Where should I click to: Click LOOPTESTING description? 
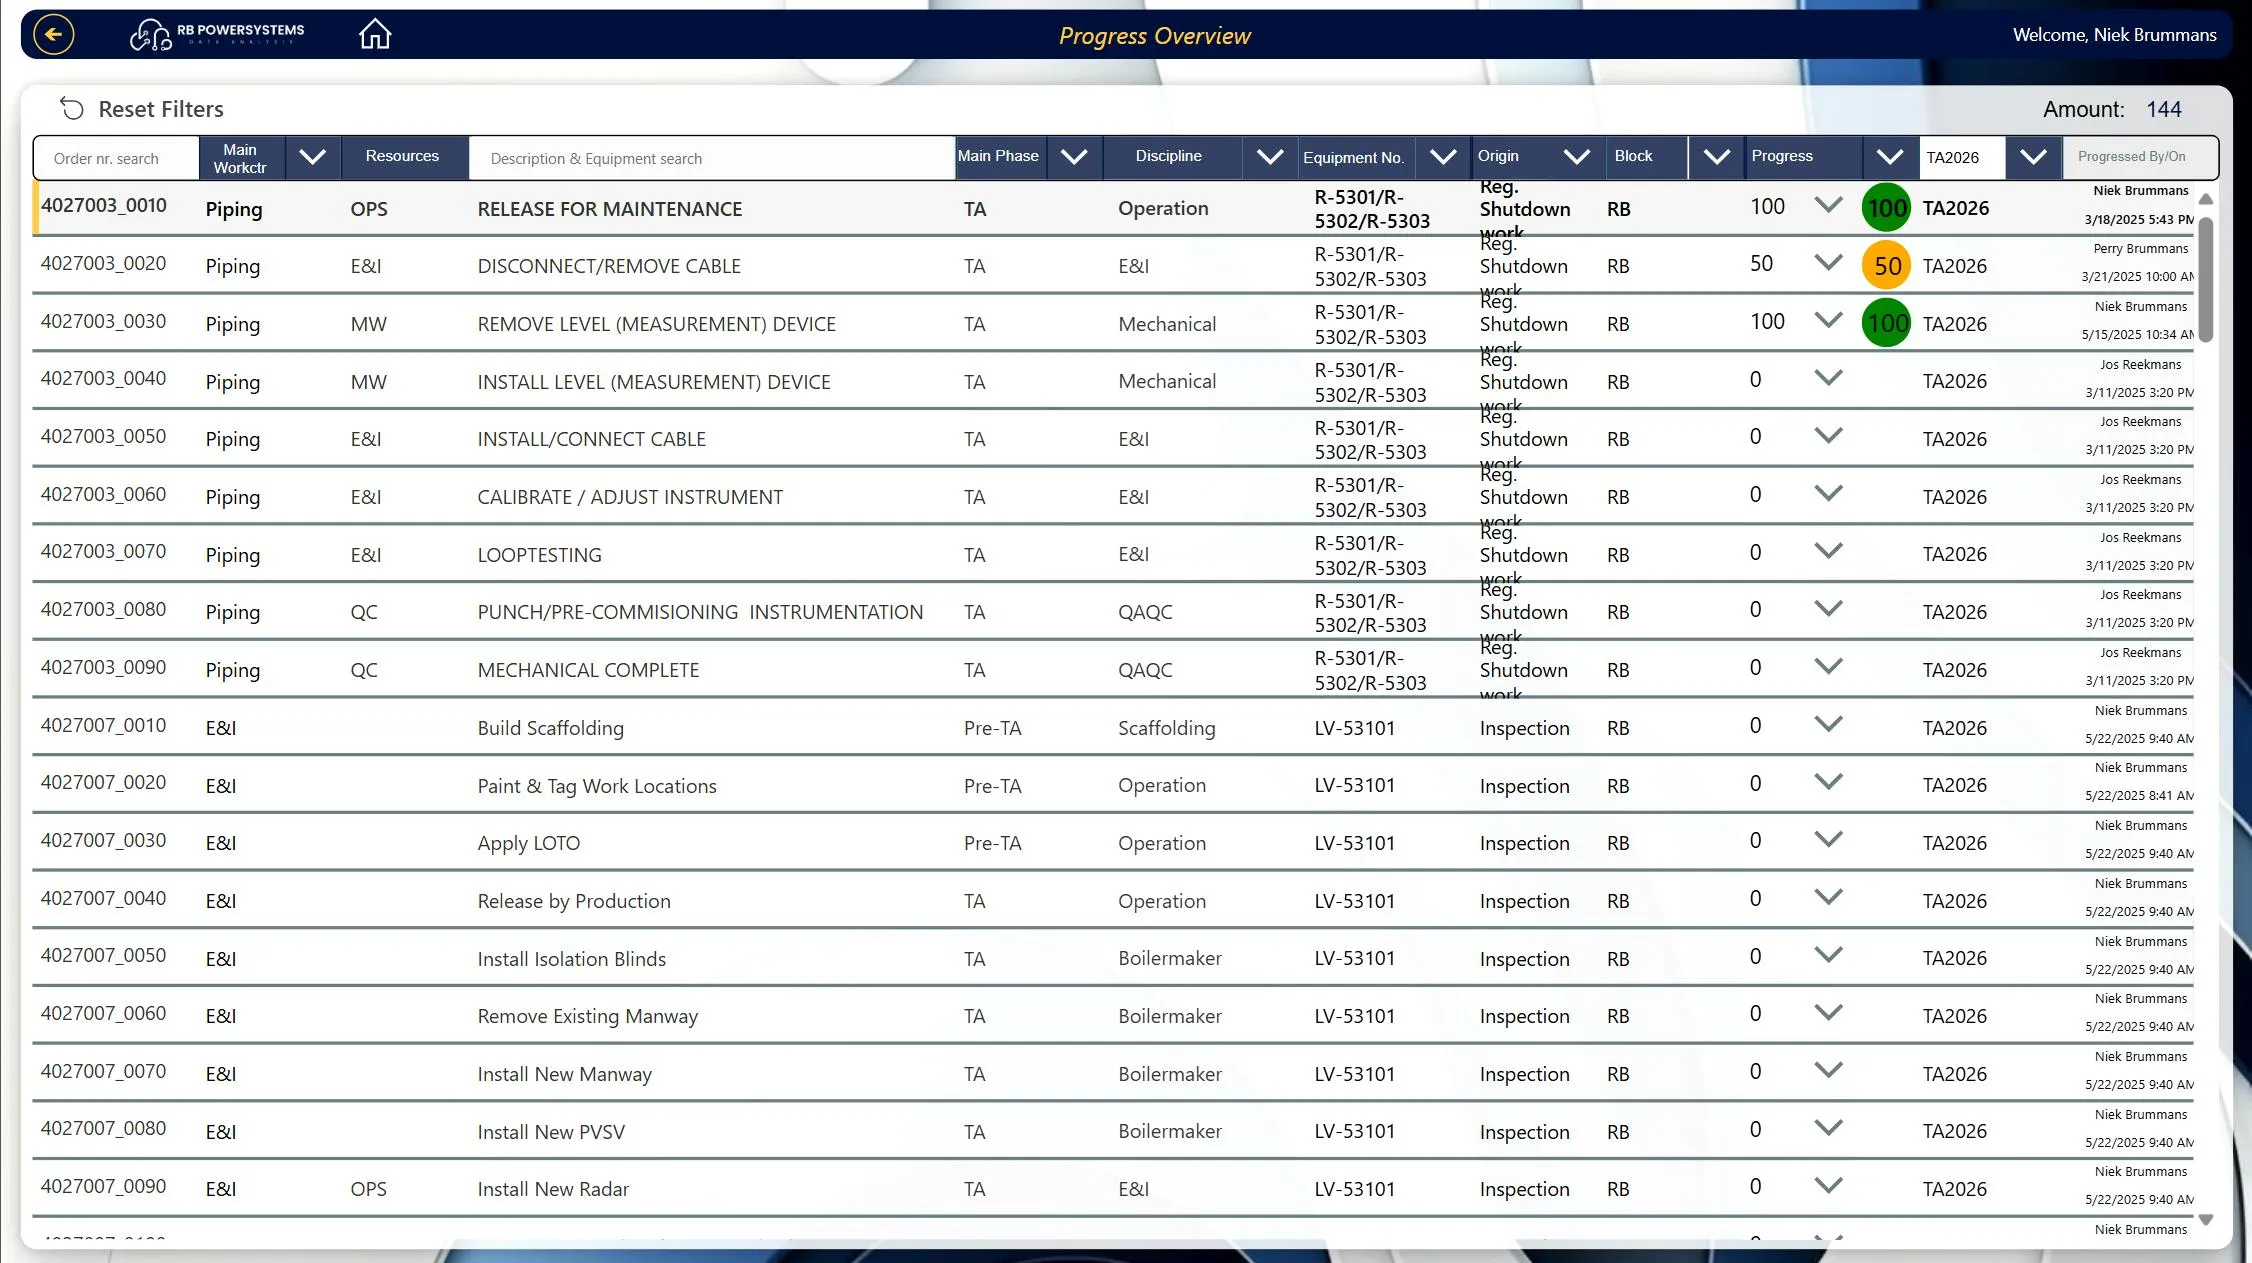539,555
